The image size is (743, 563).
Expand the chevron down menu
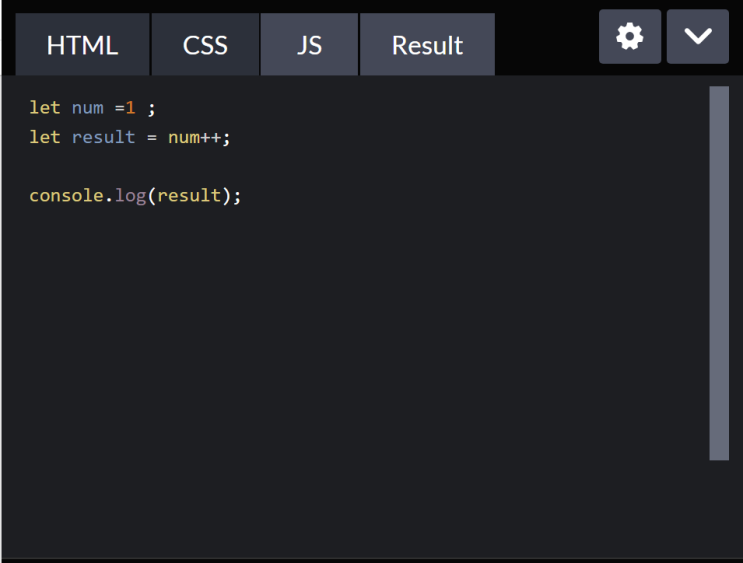pos(698,36)
